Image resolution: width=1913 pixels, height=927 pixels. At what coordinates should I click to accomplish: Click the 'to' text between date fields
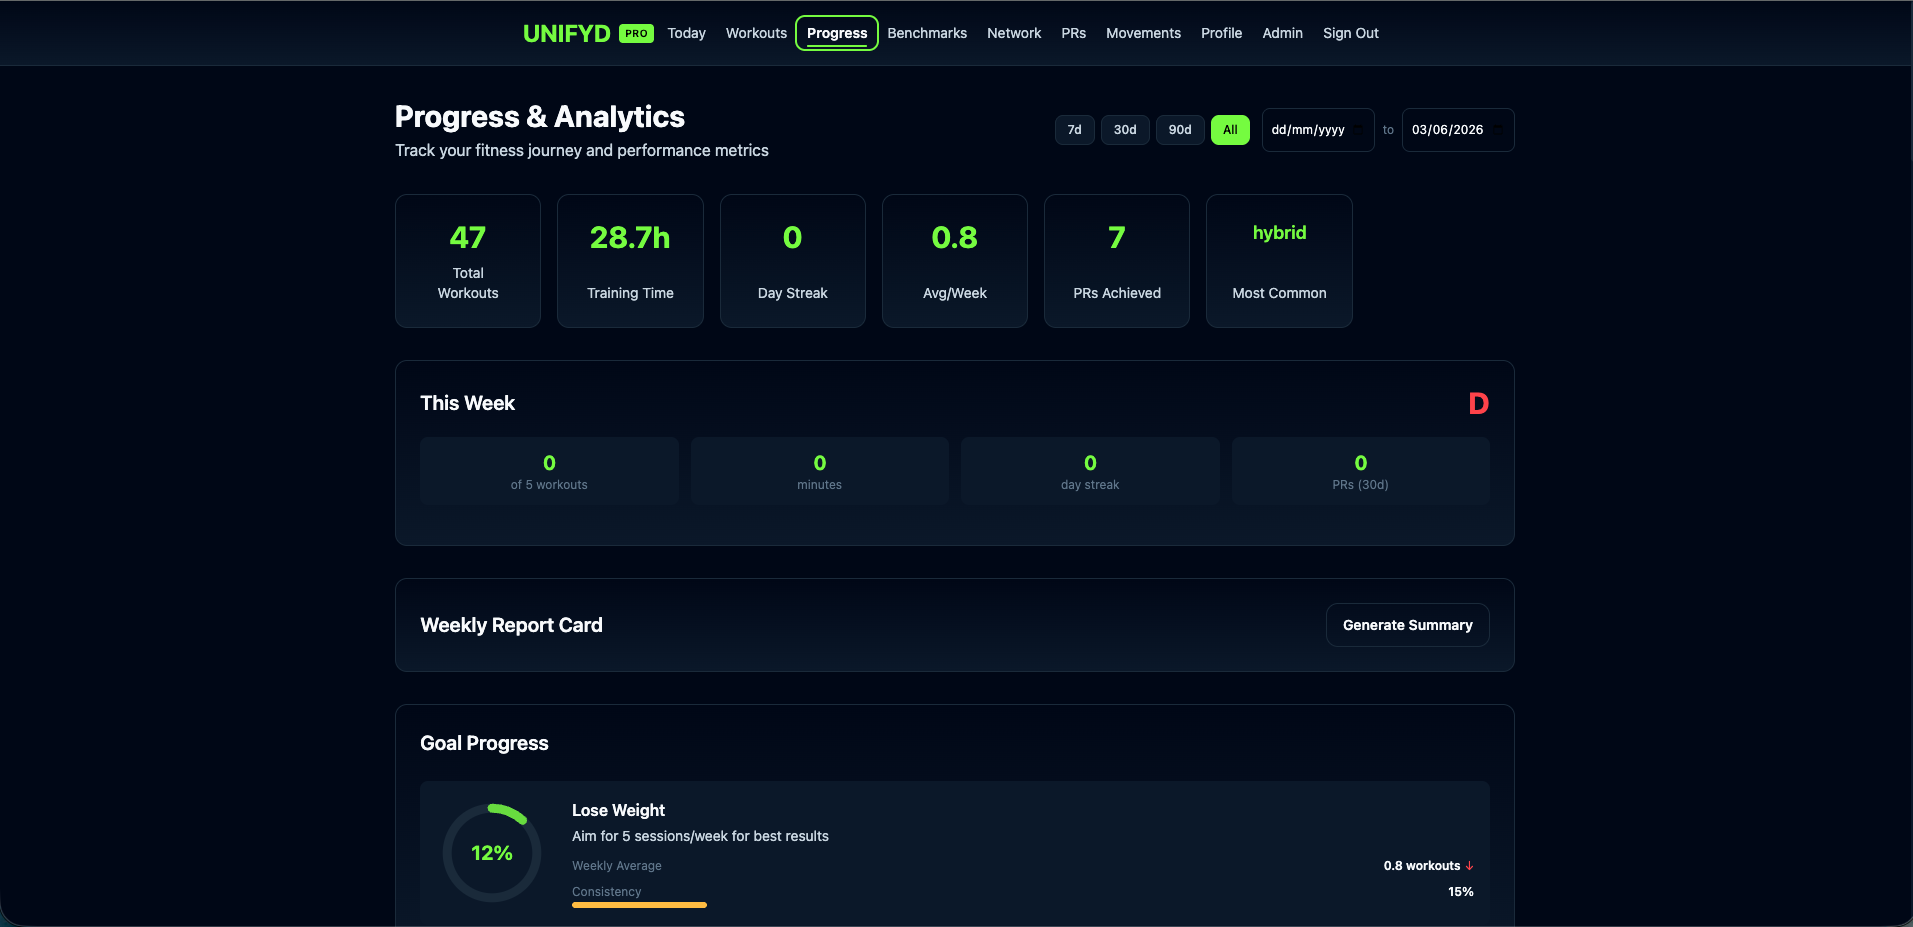(1388, 130)
